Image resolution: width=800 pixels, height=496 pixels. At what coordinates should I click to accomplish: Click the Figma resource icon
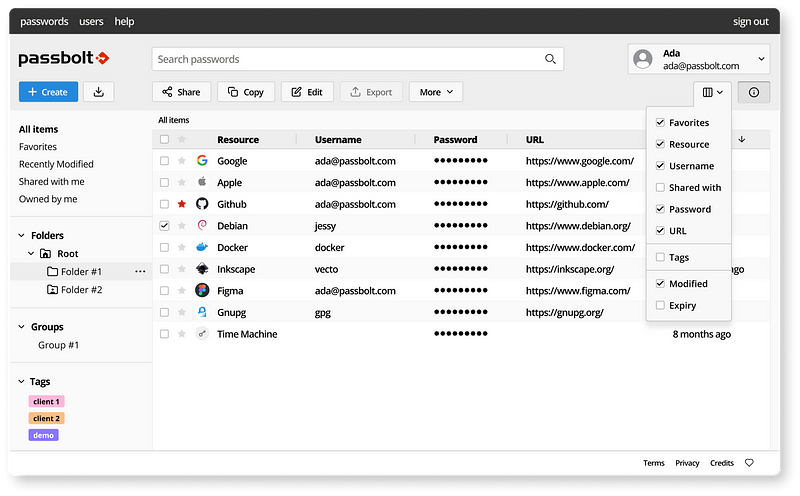202,290
